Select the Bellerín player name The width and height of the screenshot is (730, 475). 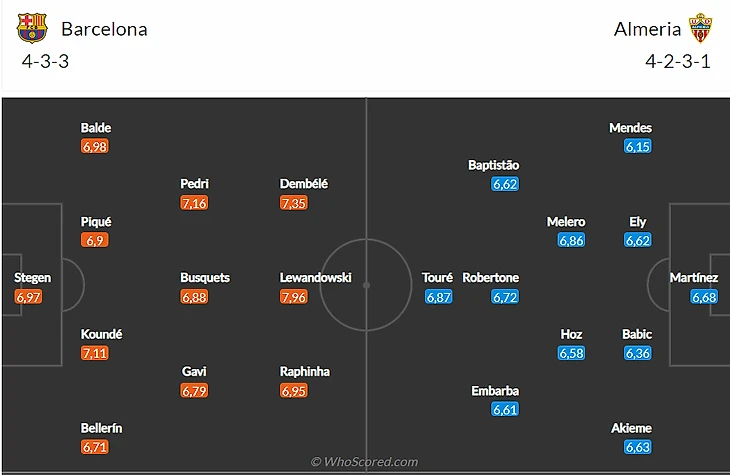click(x=103, y=428)
